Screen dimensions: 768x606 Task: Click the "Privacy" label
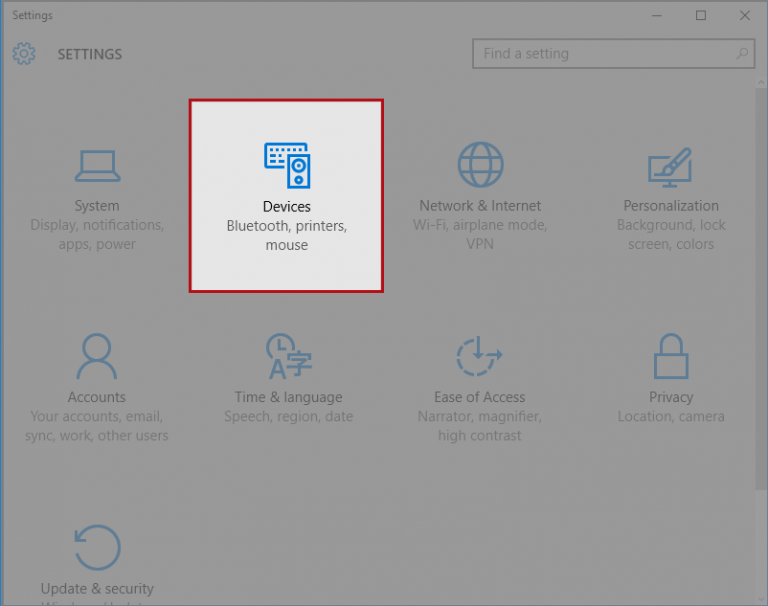671,397
